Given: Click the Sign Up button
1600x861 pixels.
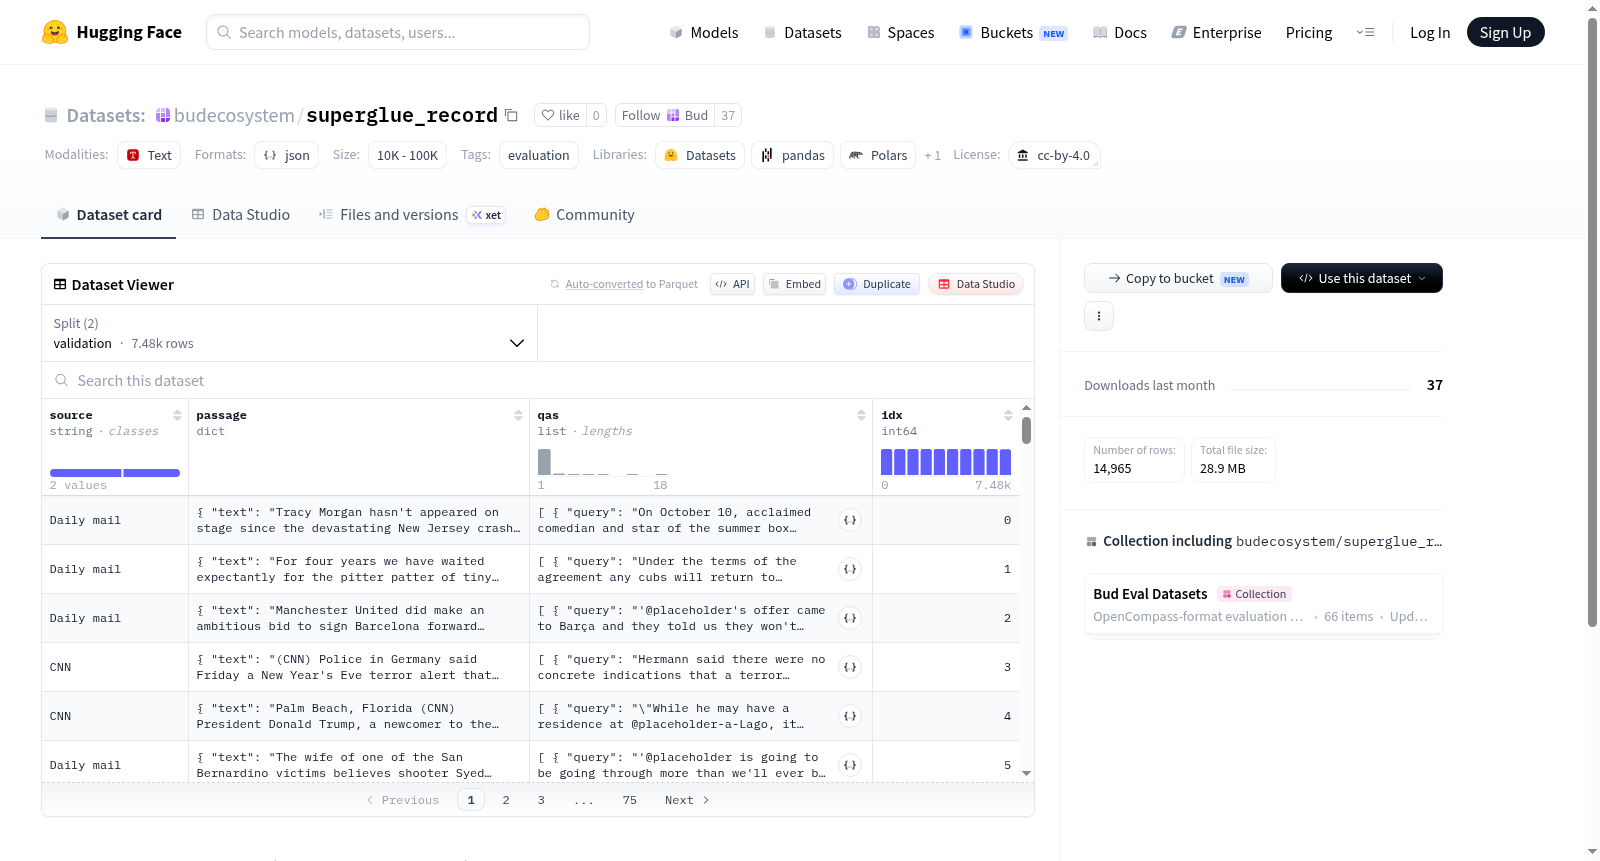Looking at the screenshot, I should [1506, 32].
